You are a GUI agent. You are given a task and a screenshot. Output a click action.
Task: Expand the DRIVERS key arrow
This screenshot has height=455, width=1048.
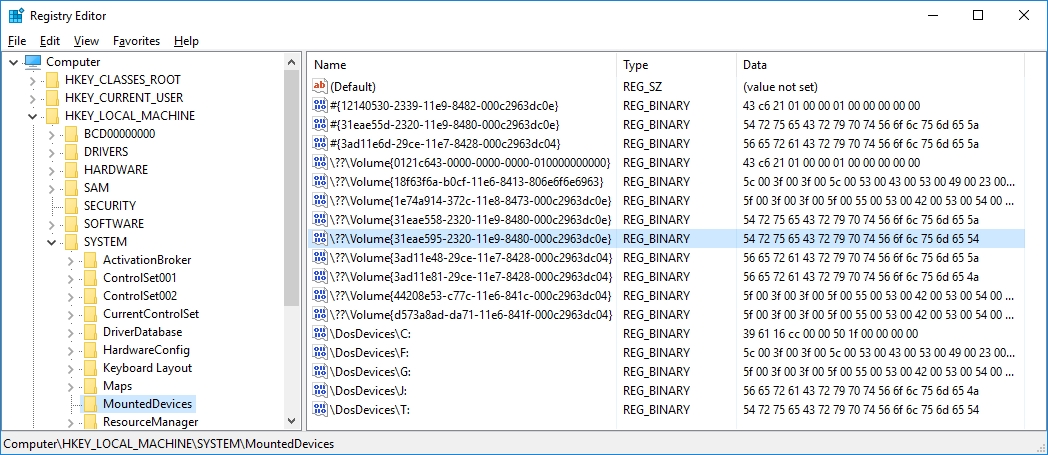(x=51, y=152)
